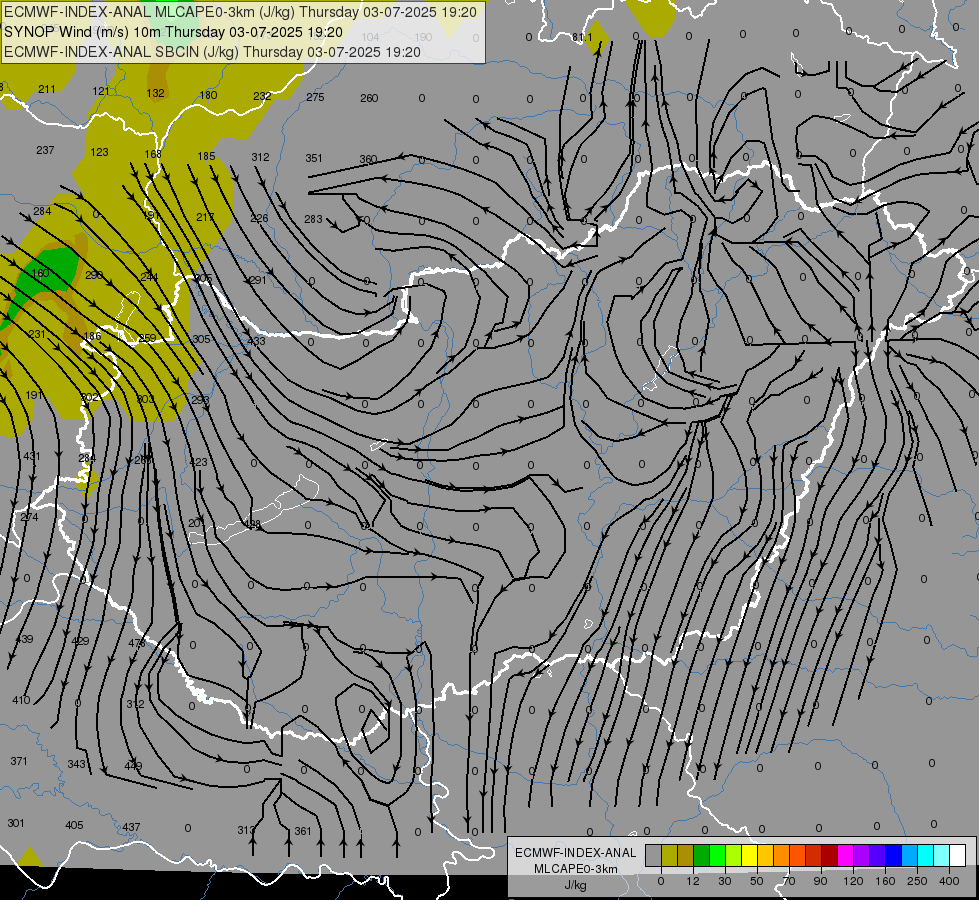This screenshot has width=979, height=900.
Task: Click the J/kg unit label in the legend
Action: click(x=576, y=885)
